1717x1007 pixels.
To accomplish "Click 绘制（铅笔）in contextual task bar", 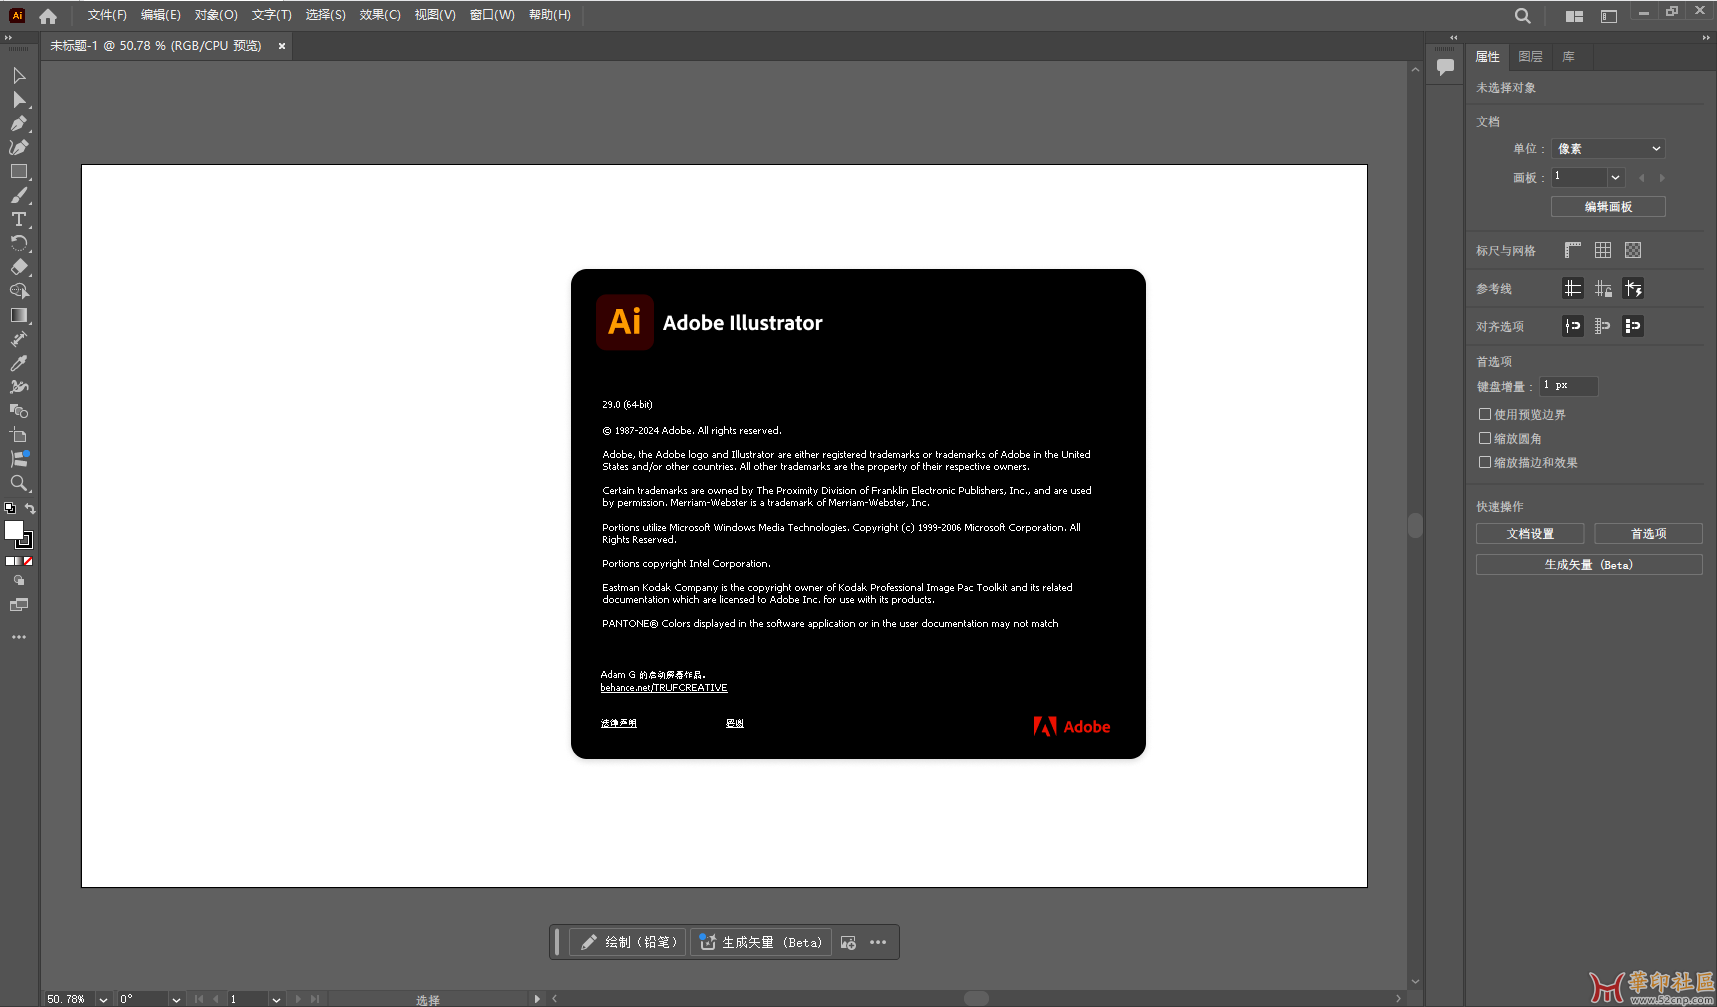I will pyautogui.click(x=628, y=942).
